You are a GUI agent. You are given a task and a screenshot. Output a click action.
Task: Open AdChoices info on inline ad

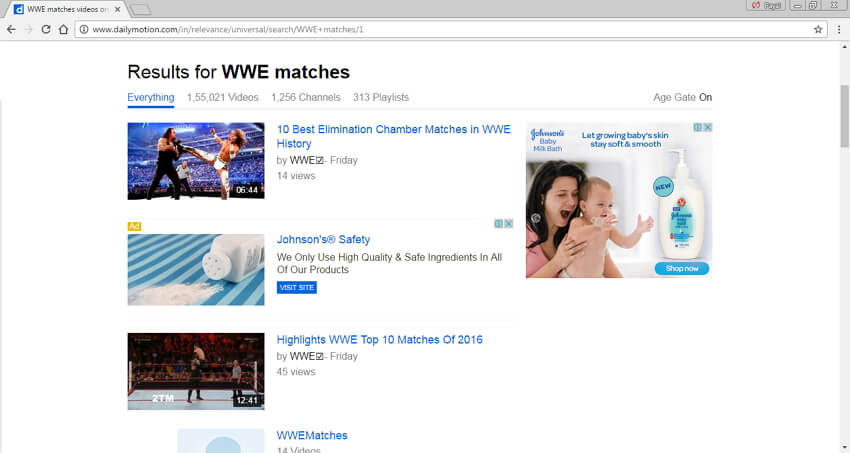[499, 223]
